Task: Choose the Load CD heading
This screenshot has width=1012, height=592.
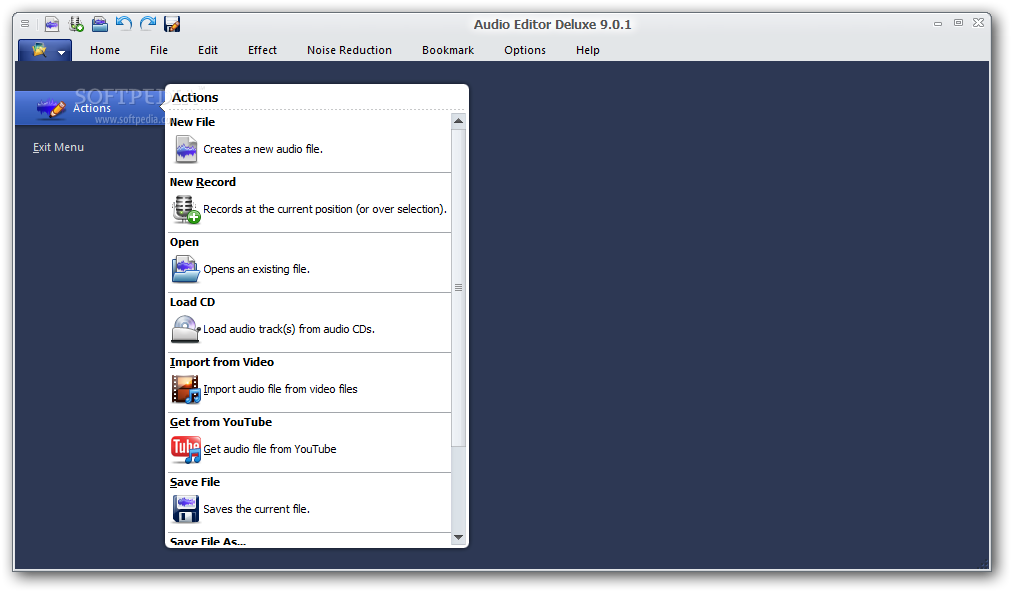Action: coord(192,302)
